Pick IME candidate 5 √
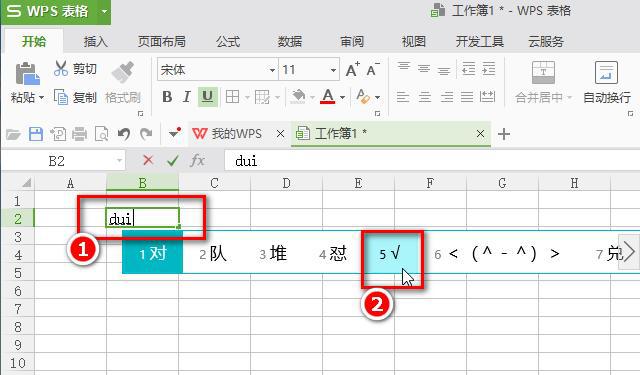640x375 pixels. (x=391, y=254)
